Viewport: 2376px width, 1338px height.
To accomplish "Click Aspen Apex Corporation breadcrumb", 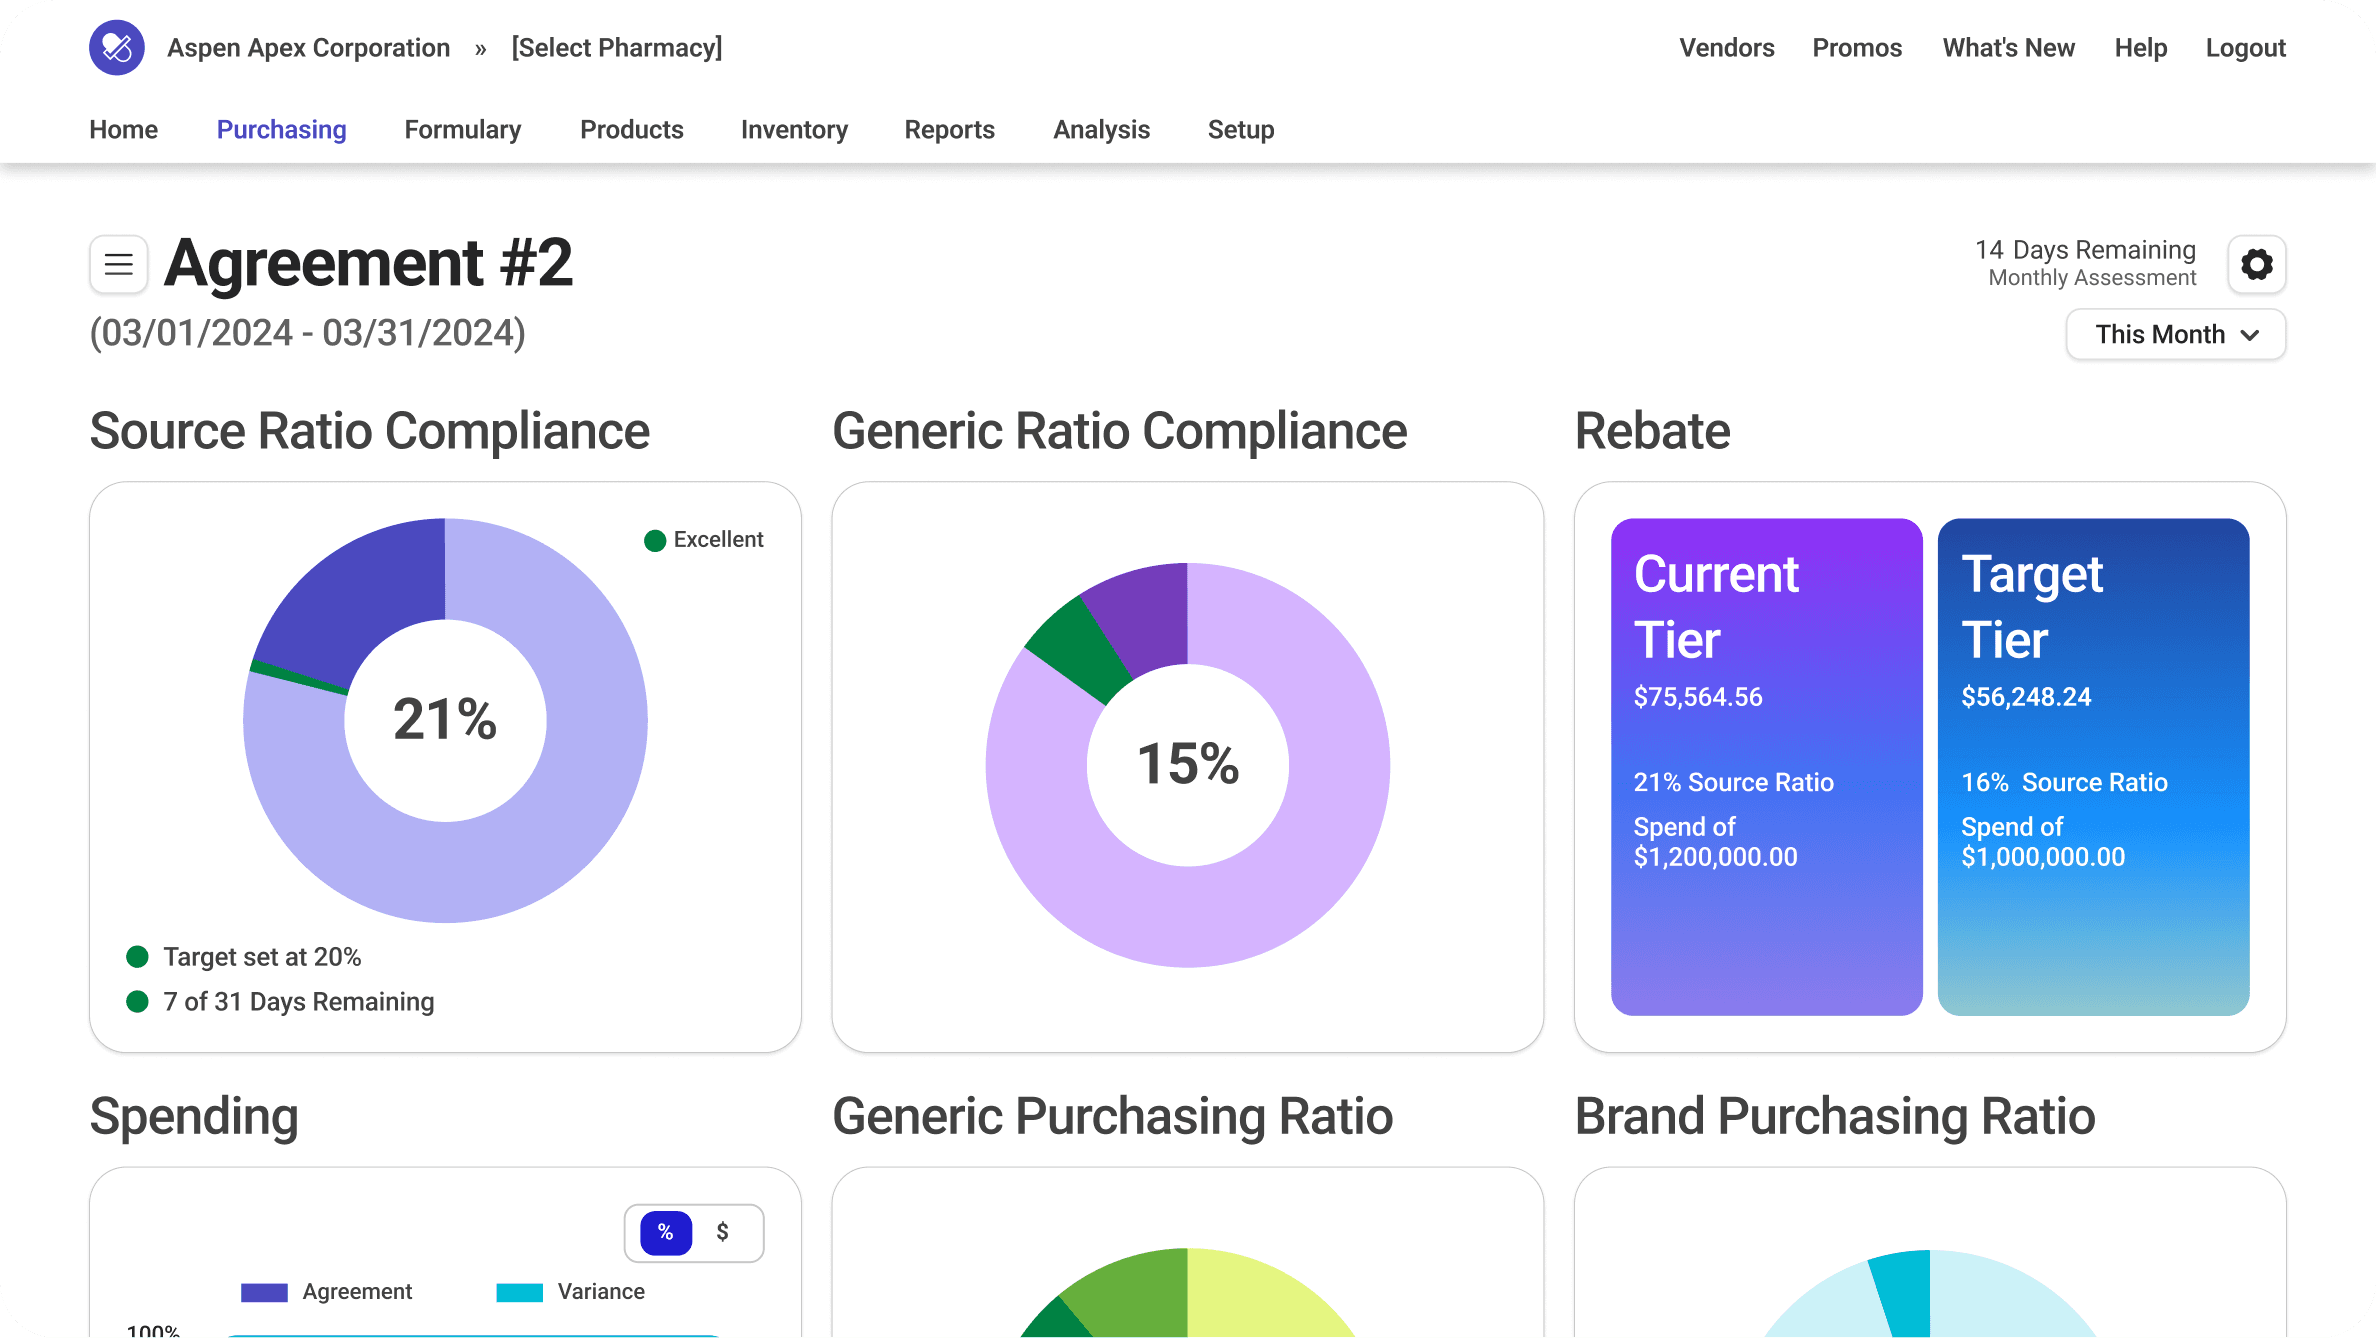I will click(x=308, y=48).
